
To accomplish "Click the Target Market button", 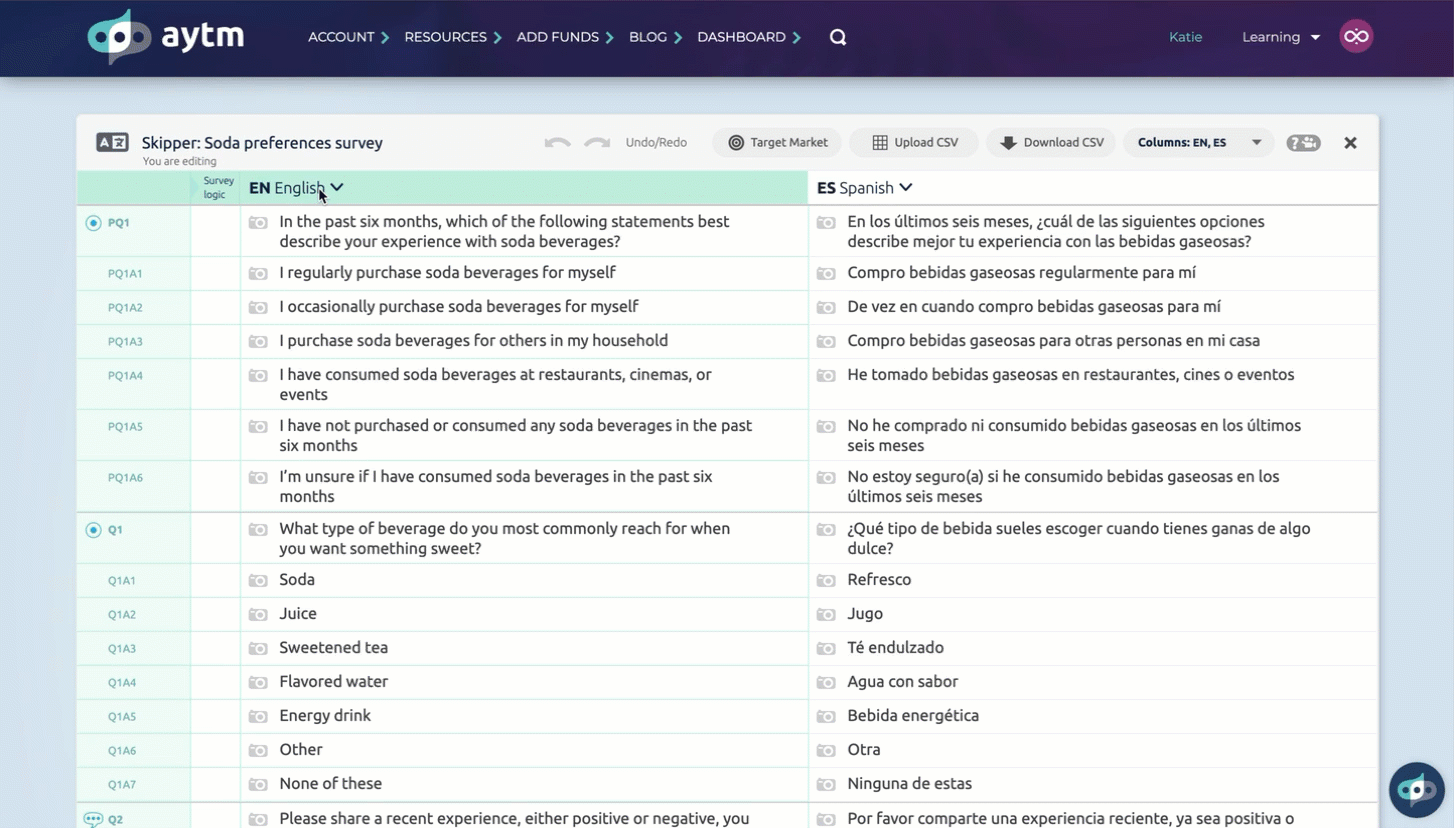I will [x=777, y=143].
